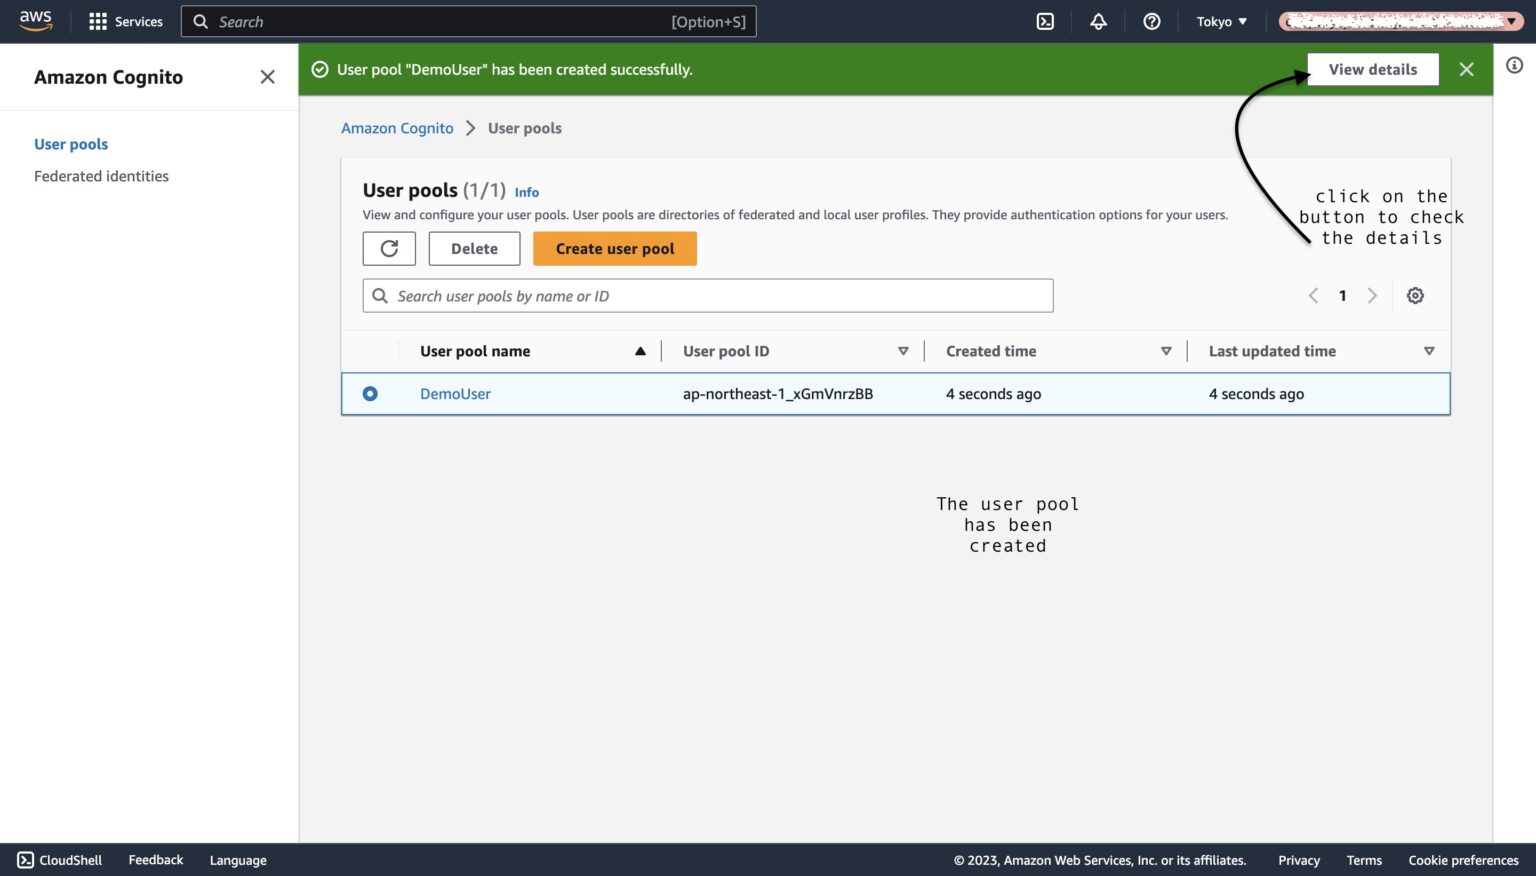The height and width of the screenshot is (876, 1536).
Task: Open the Last updated time filter arrow
Action: 1430,351
